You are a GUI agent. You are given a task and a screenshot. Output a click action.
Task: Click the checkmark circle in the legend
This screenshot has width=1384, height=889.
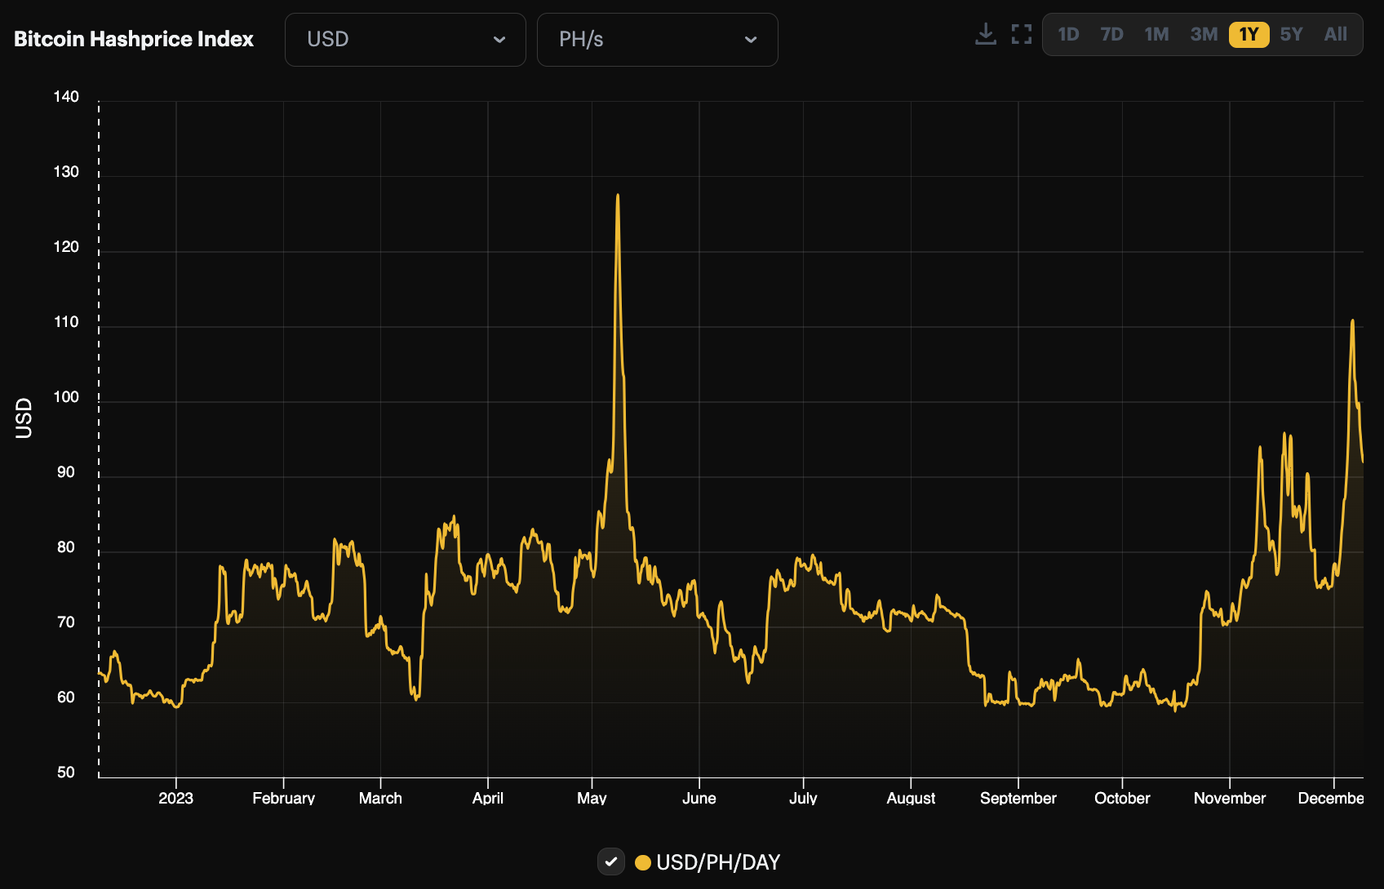point(611,861)
